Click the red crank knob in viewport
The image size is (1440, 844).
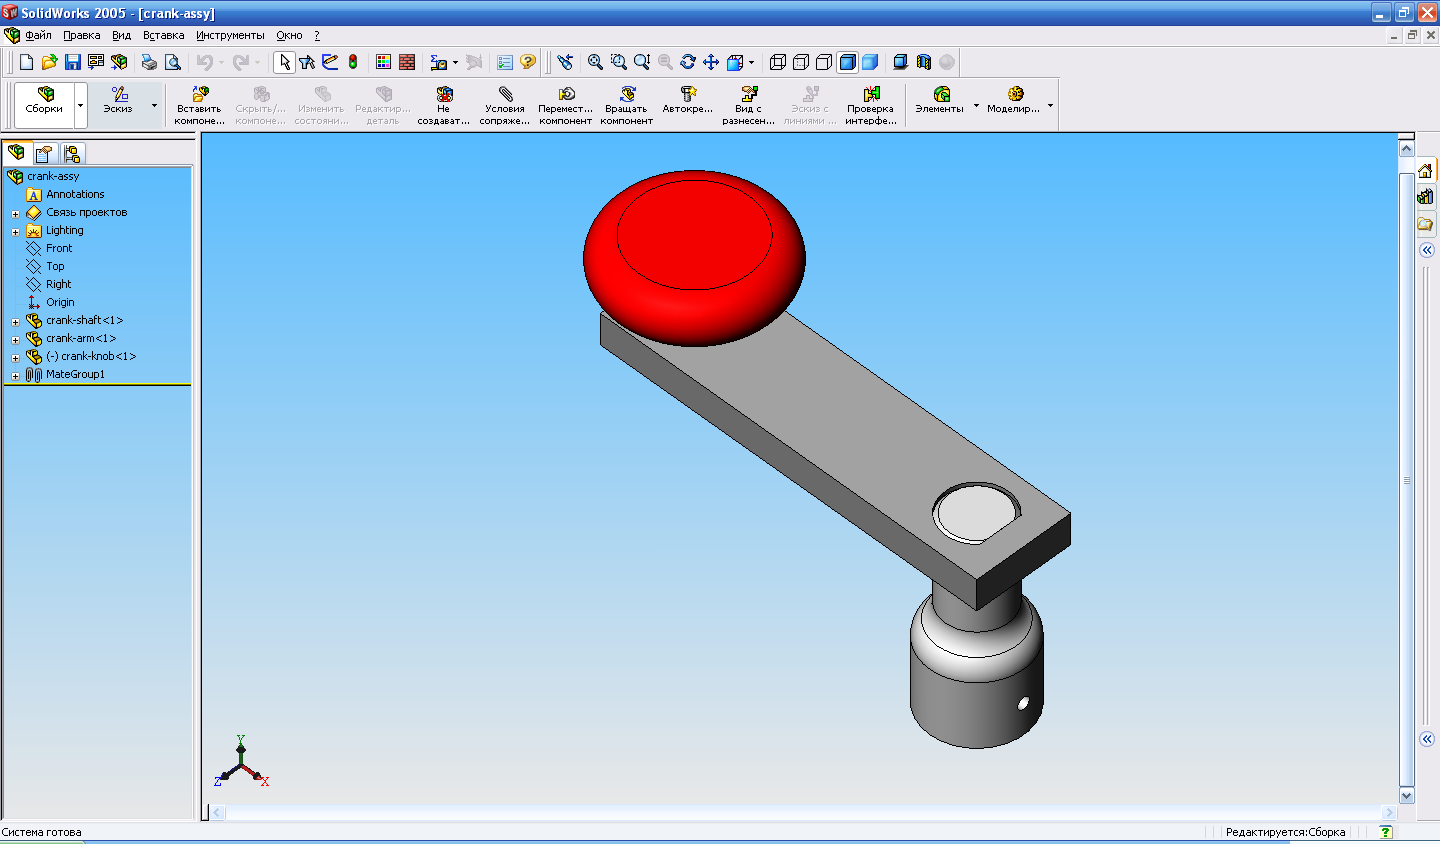[x=694, y=256]
